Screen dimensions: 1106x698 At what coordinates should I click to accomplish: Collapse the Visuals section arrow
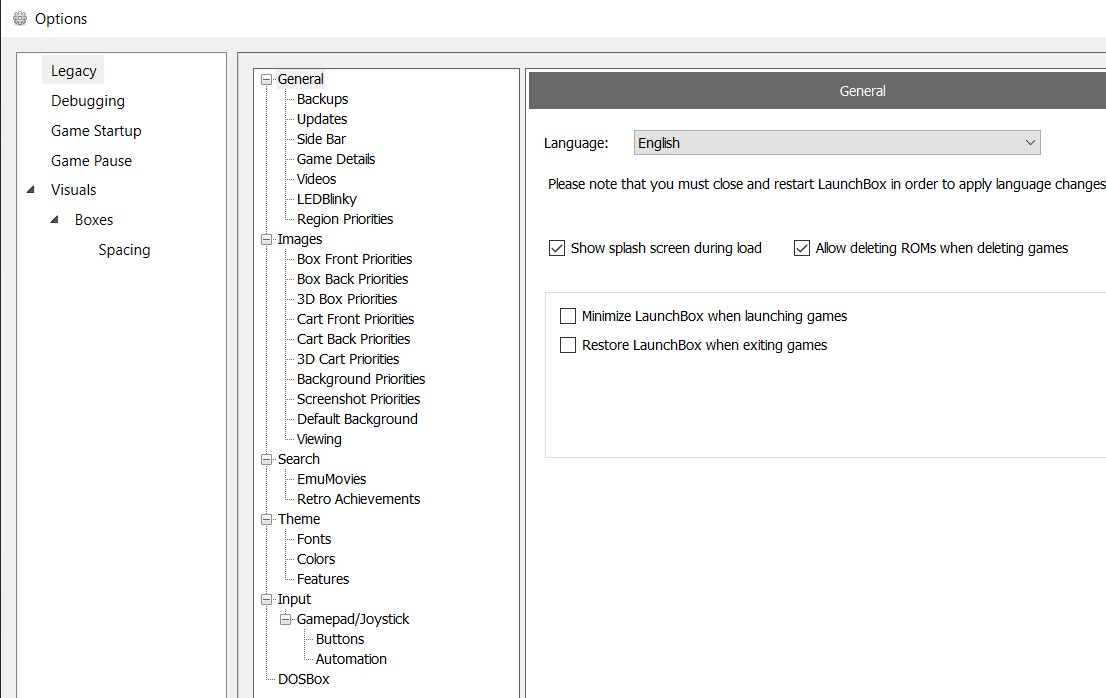coord(30,190)
